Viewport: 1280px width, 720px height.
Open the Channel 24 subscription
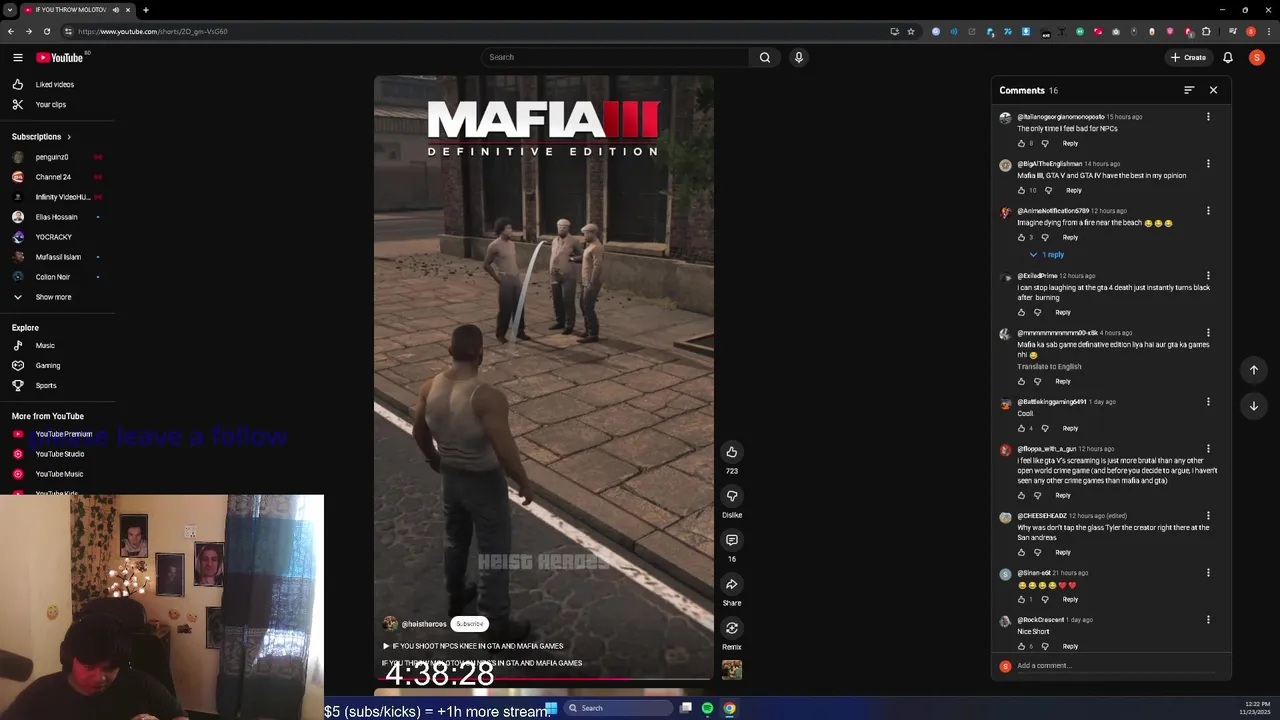click(x=53, y=177)
